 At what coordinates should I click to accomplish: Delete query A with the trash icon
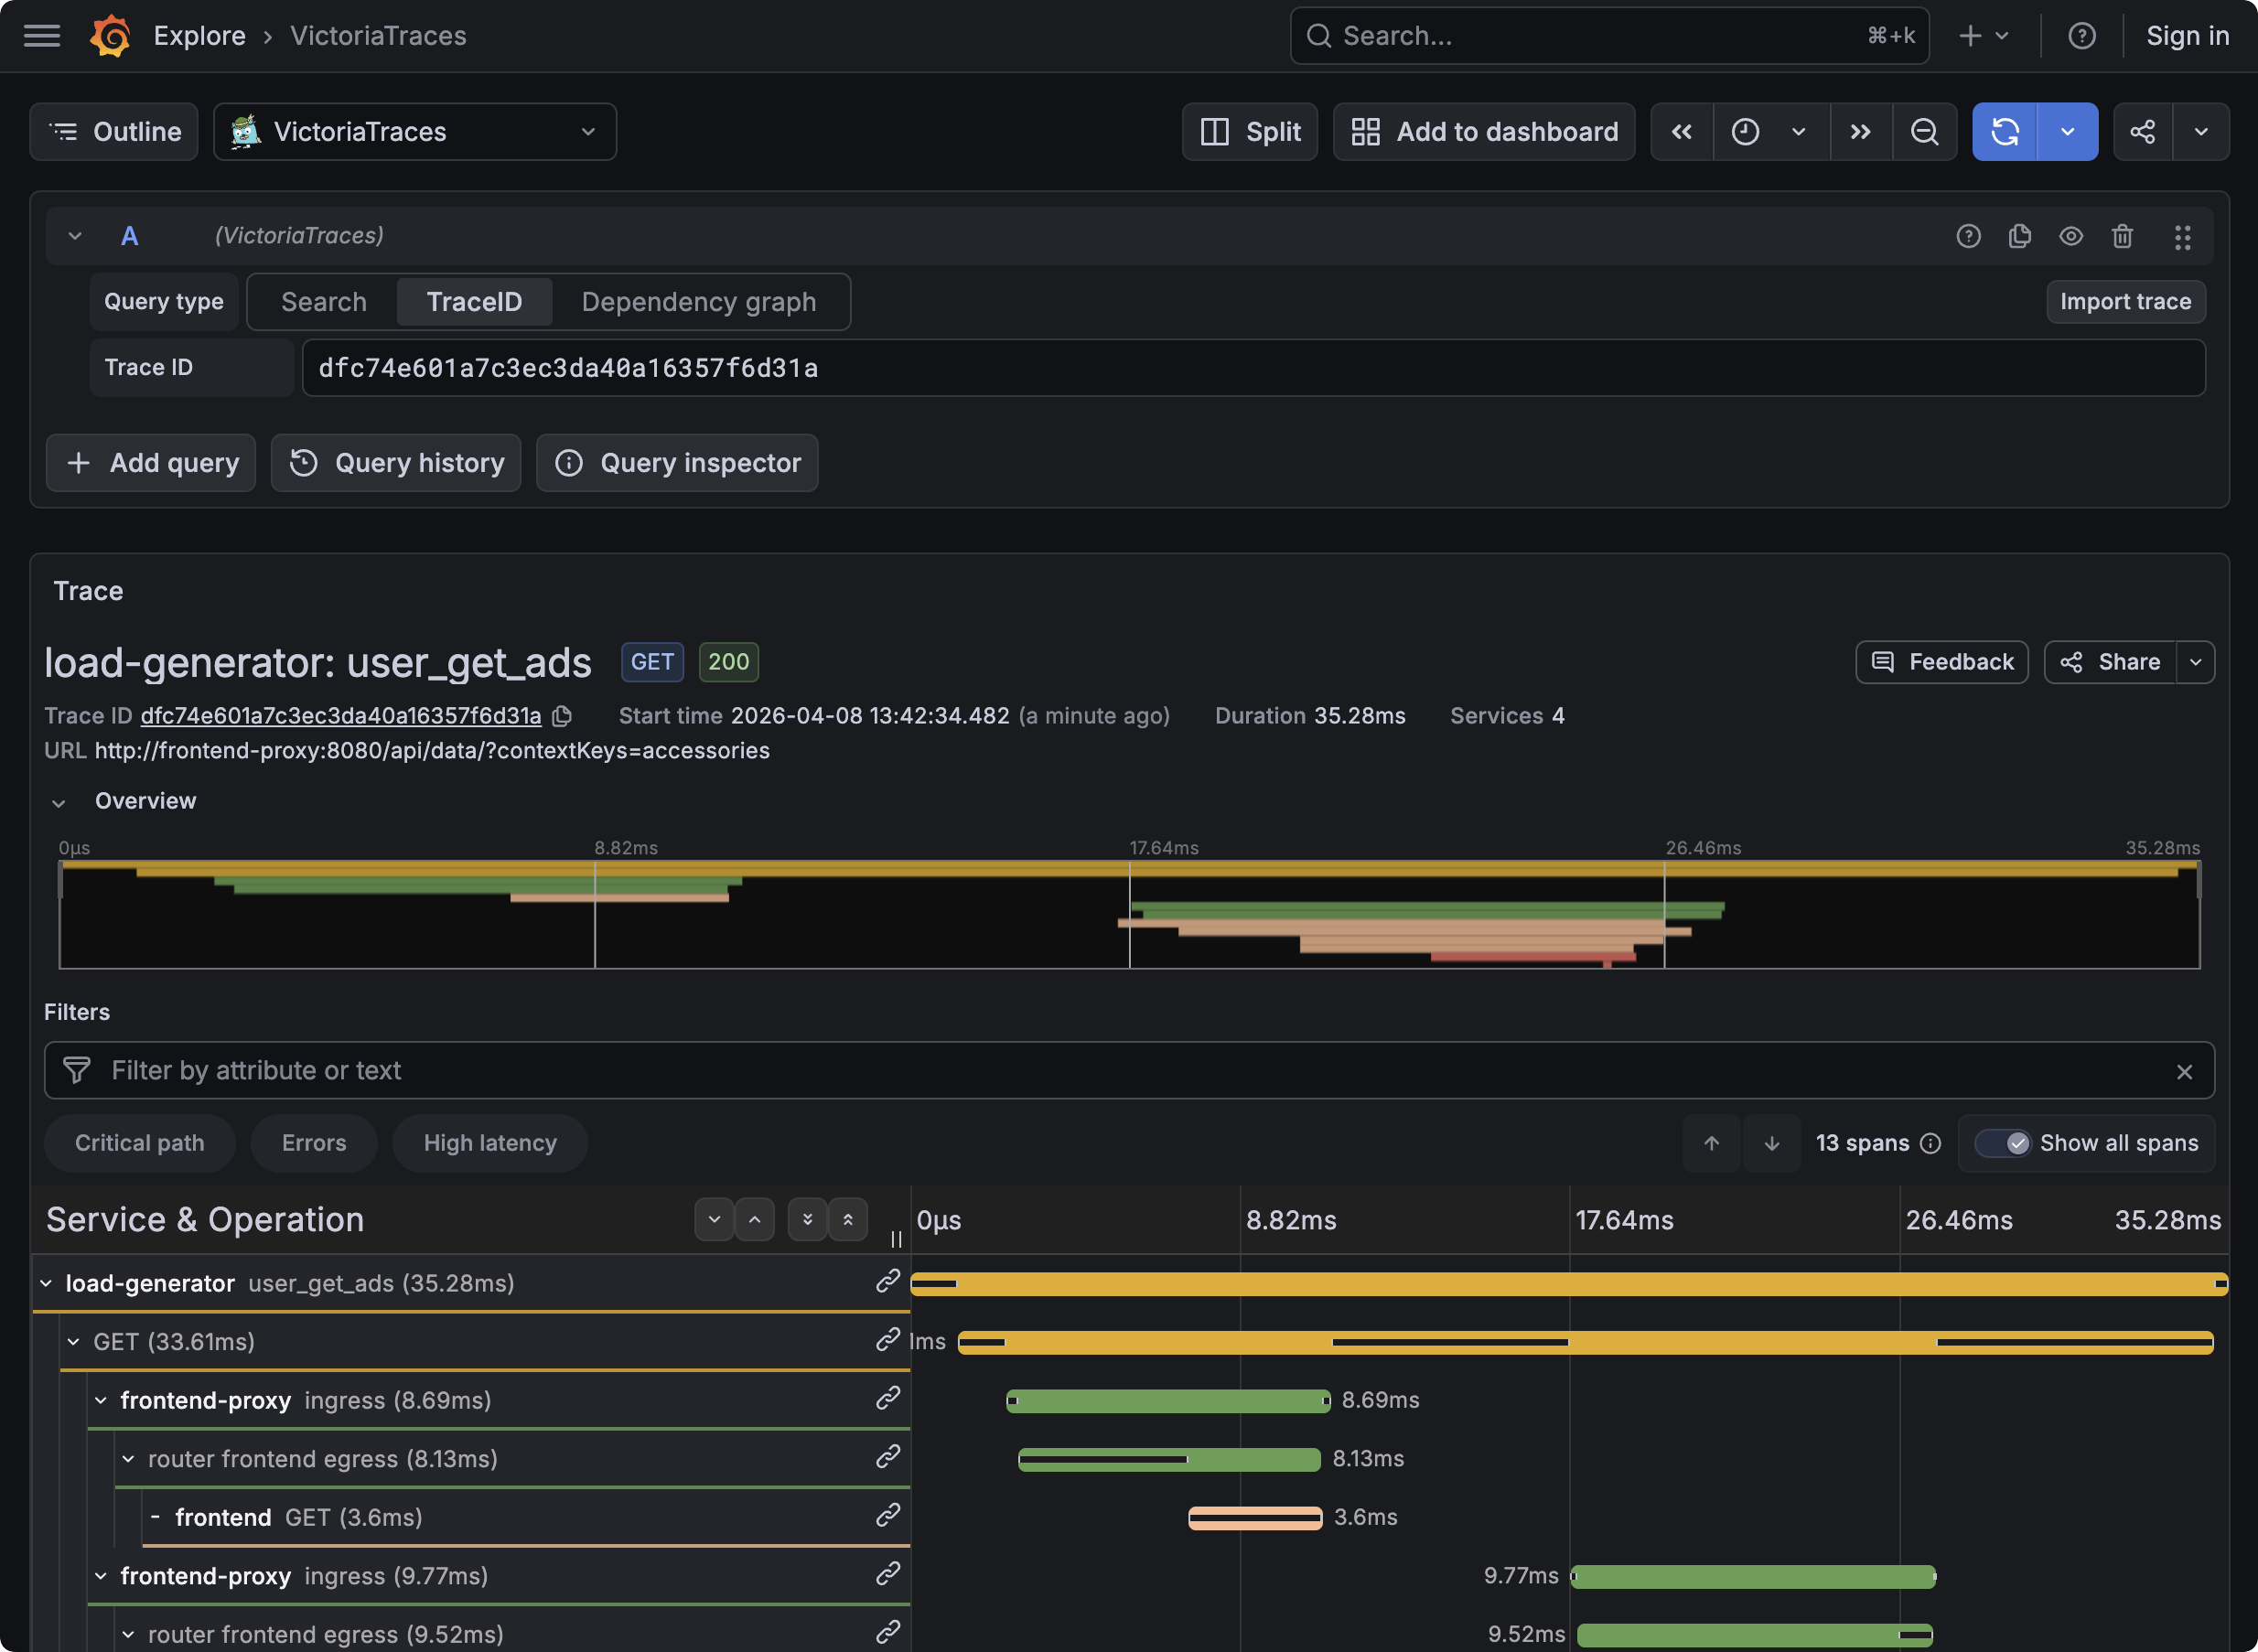[2122, 236]
